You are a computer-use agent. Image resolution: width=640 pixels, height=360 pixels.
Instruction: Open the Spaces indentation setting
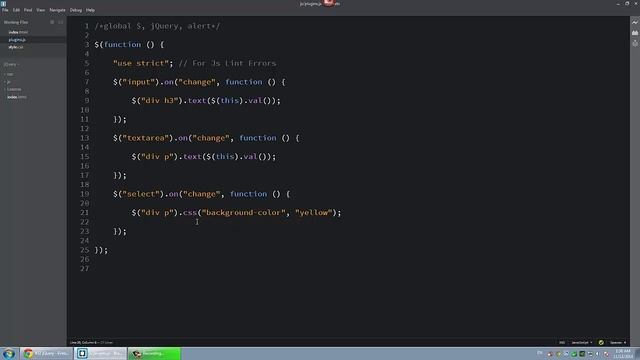pos(618,342)
